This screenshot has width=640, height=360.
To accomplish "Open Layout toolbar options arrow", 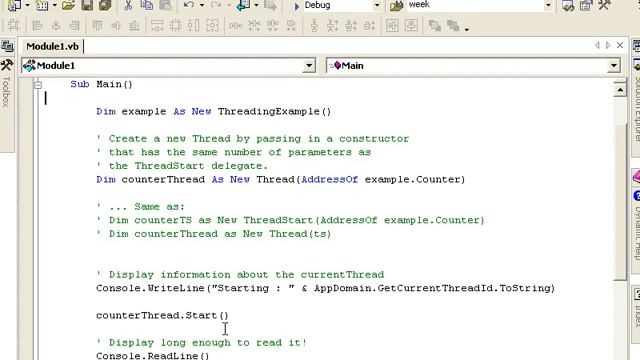I will (x=467, y=29).
